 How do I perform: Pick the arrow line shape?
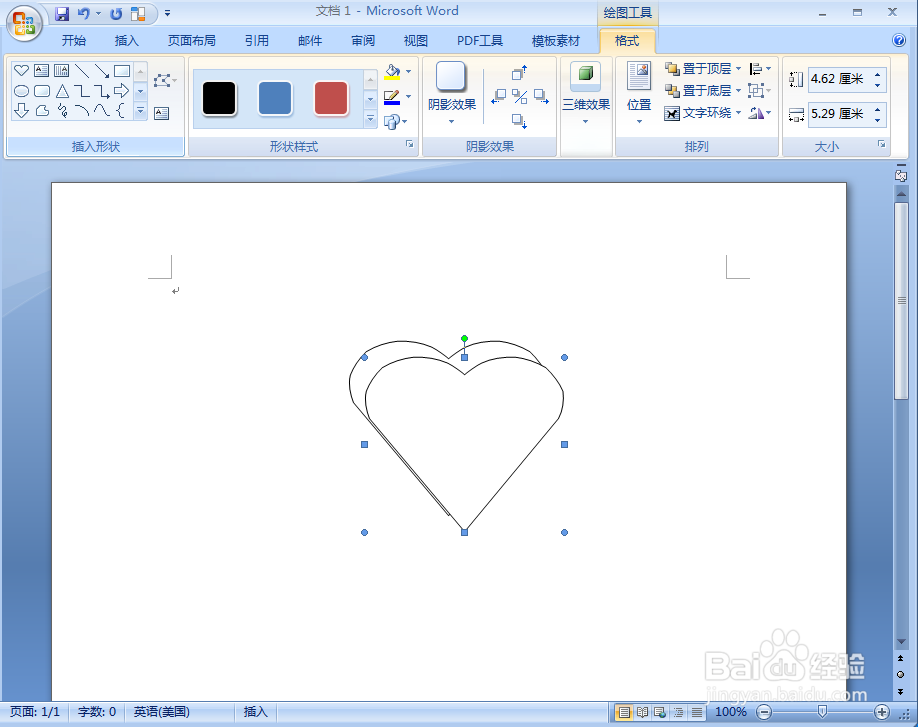(x=102, y=71)
